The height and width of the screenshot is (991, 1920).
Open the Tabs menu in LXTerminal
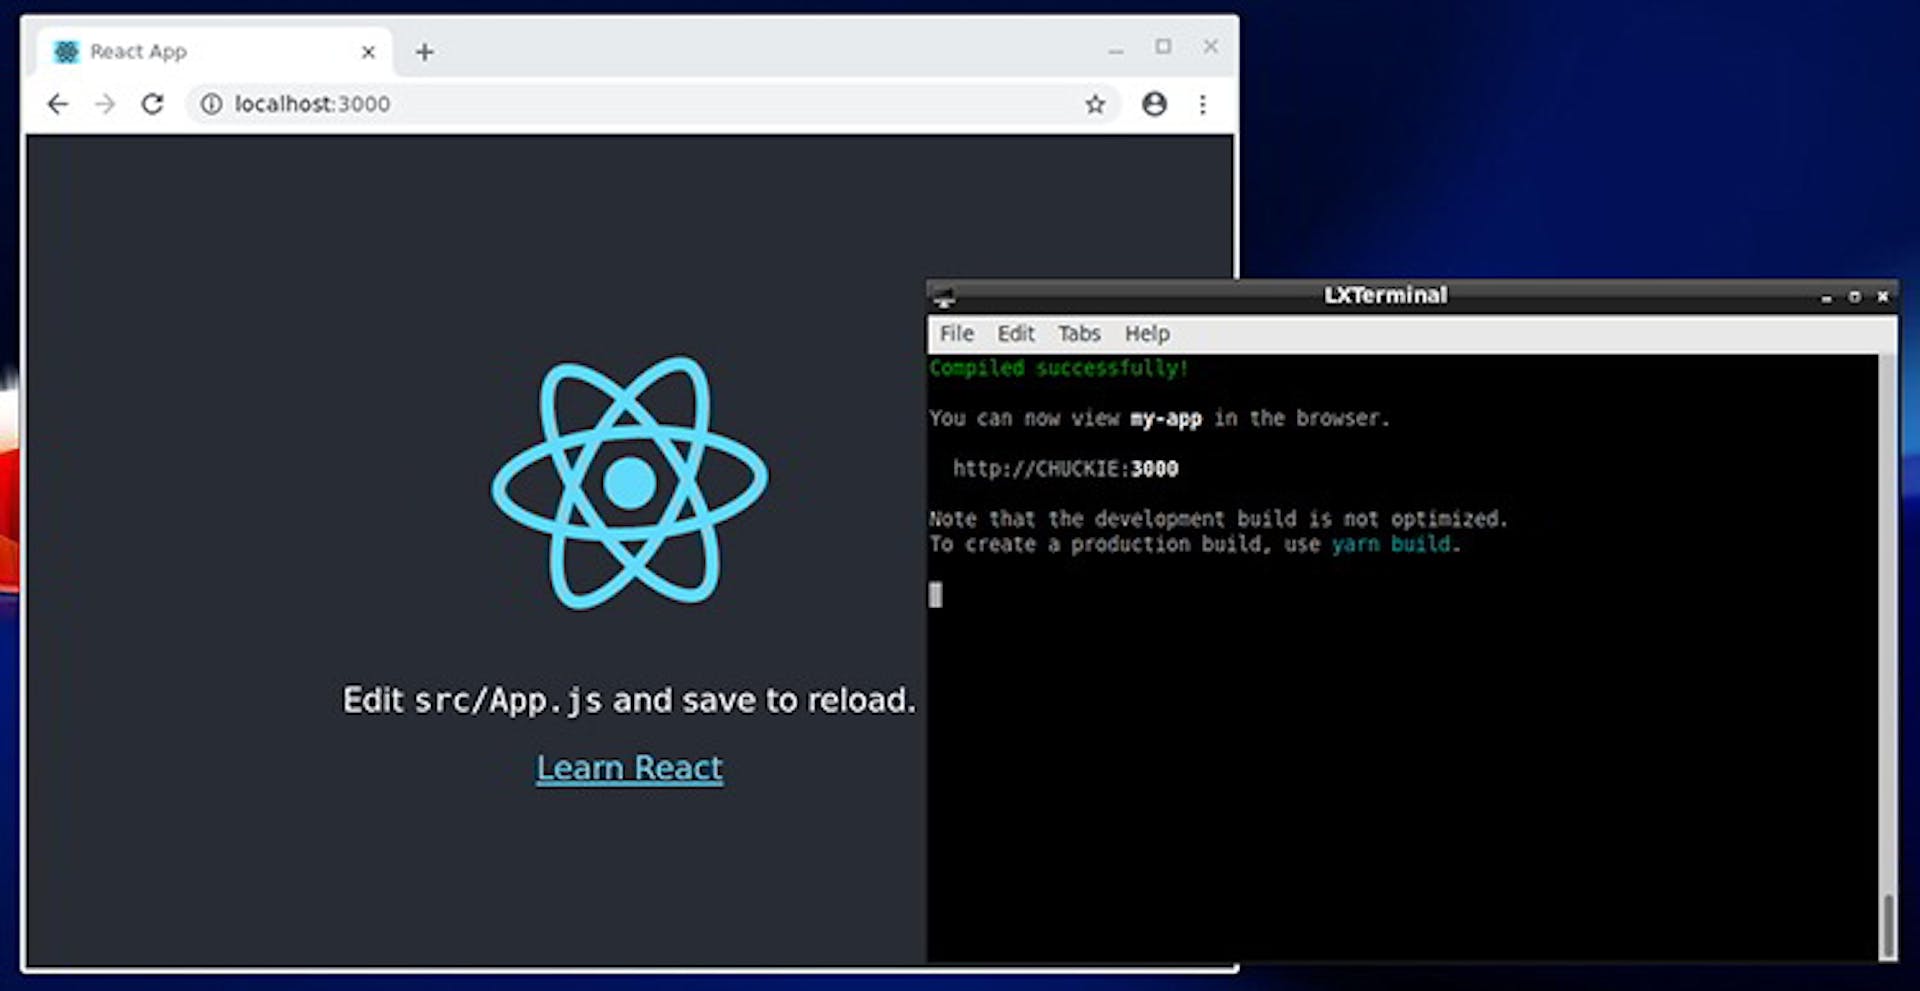tap(1079, 334)
